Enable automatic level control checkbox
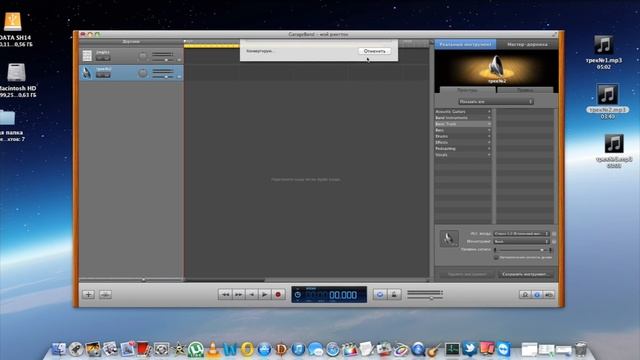The height and width of the screenshot is (360, 640). coord(496,257)
